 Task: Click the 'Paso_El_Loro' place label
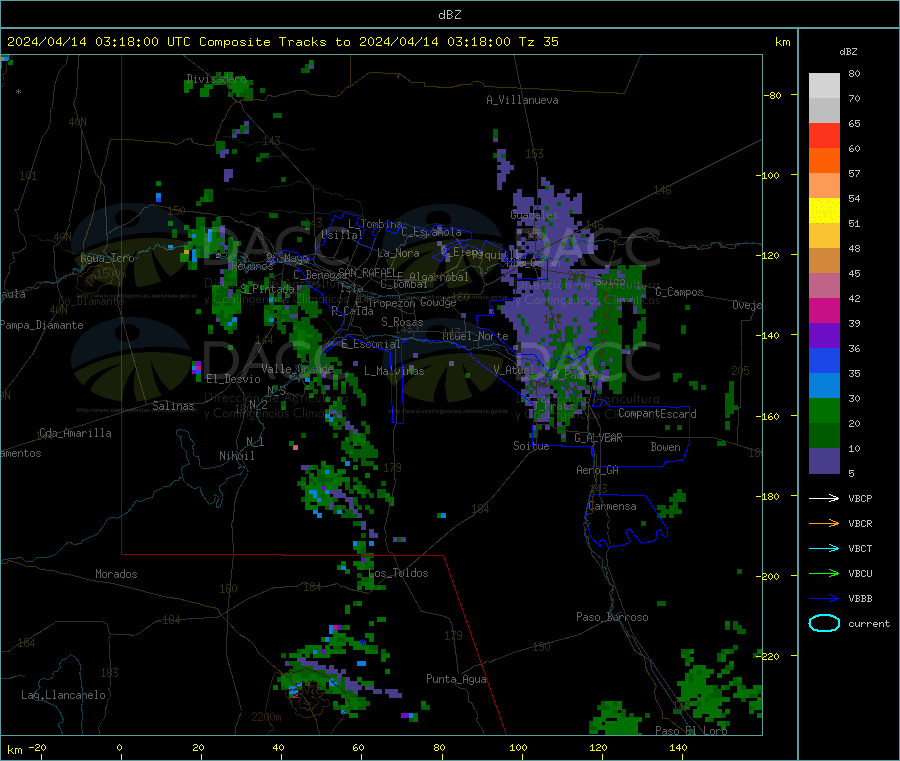[691, 731]
